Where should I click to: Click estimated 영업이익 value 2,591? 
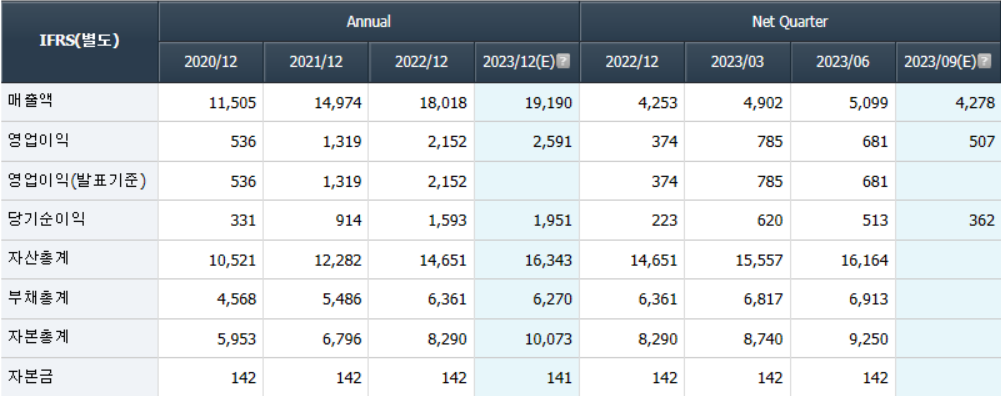point(553,142)
